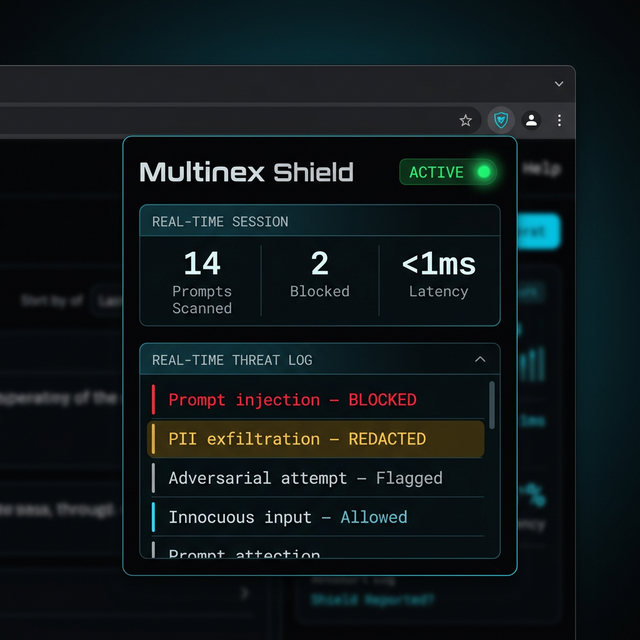Click the 14 Prompts Scanned stat
The image size is (640, 640).
click(202, 280)
